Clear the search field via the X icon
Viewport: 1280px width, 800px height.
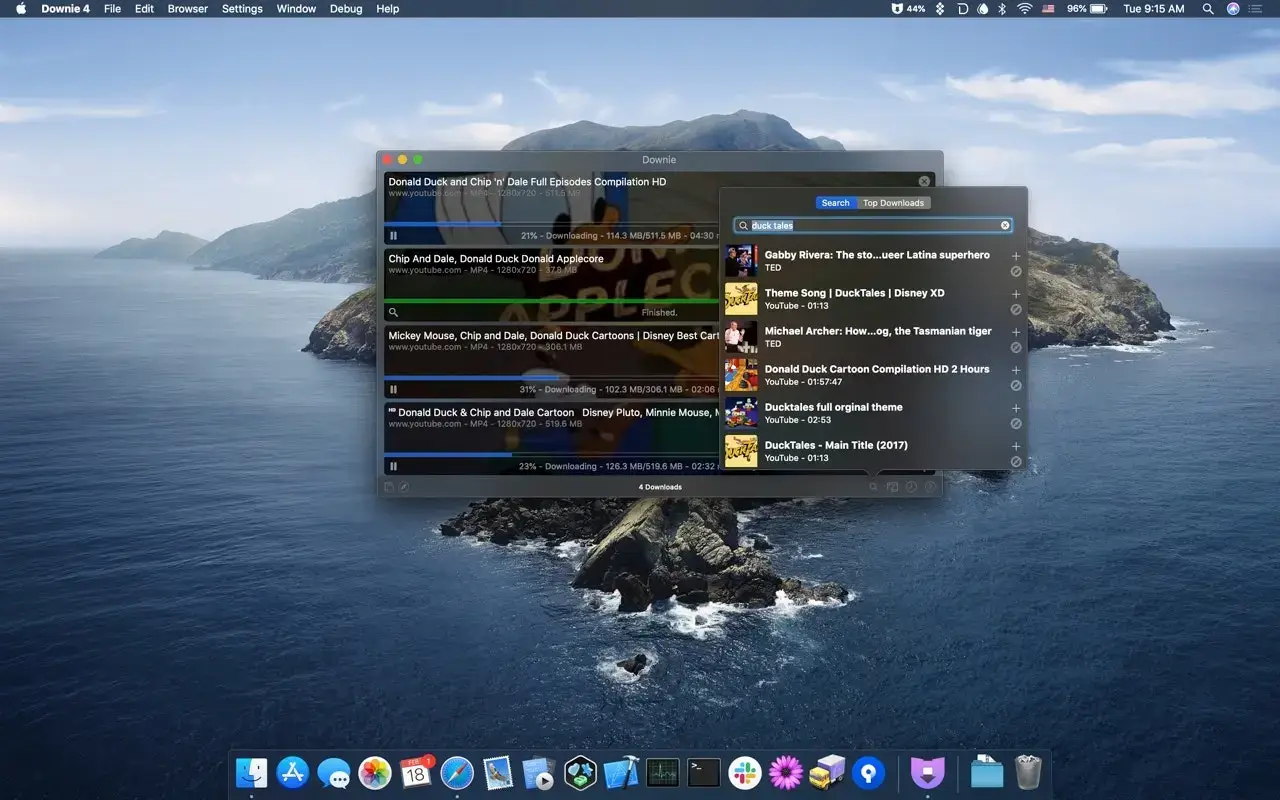[1004, 225]
